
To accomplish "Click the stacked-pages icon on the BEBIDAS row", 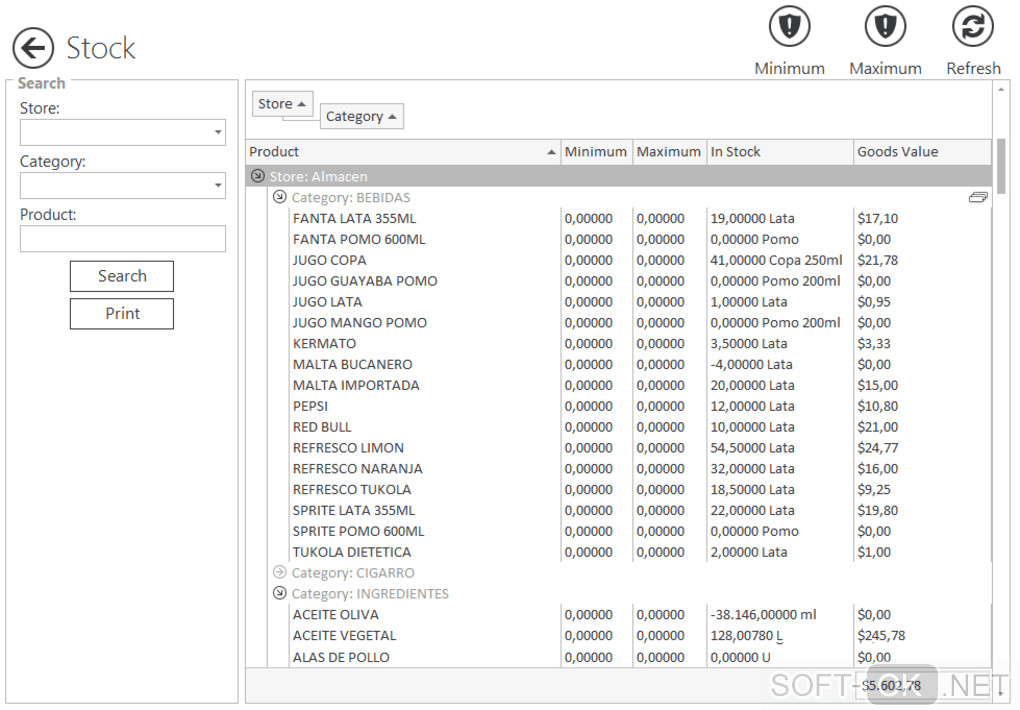I will 978,197.
